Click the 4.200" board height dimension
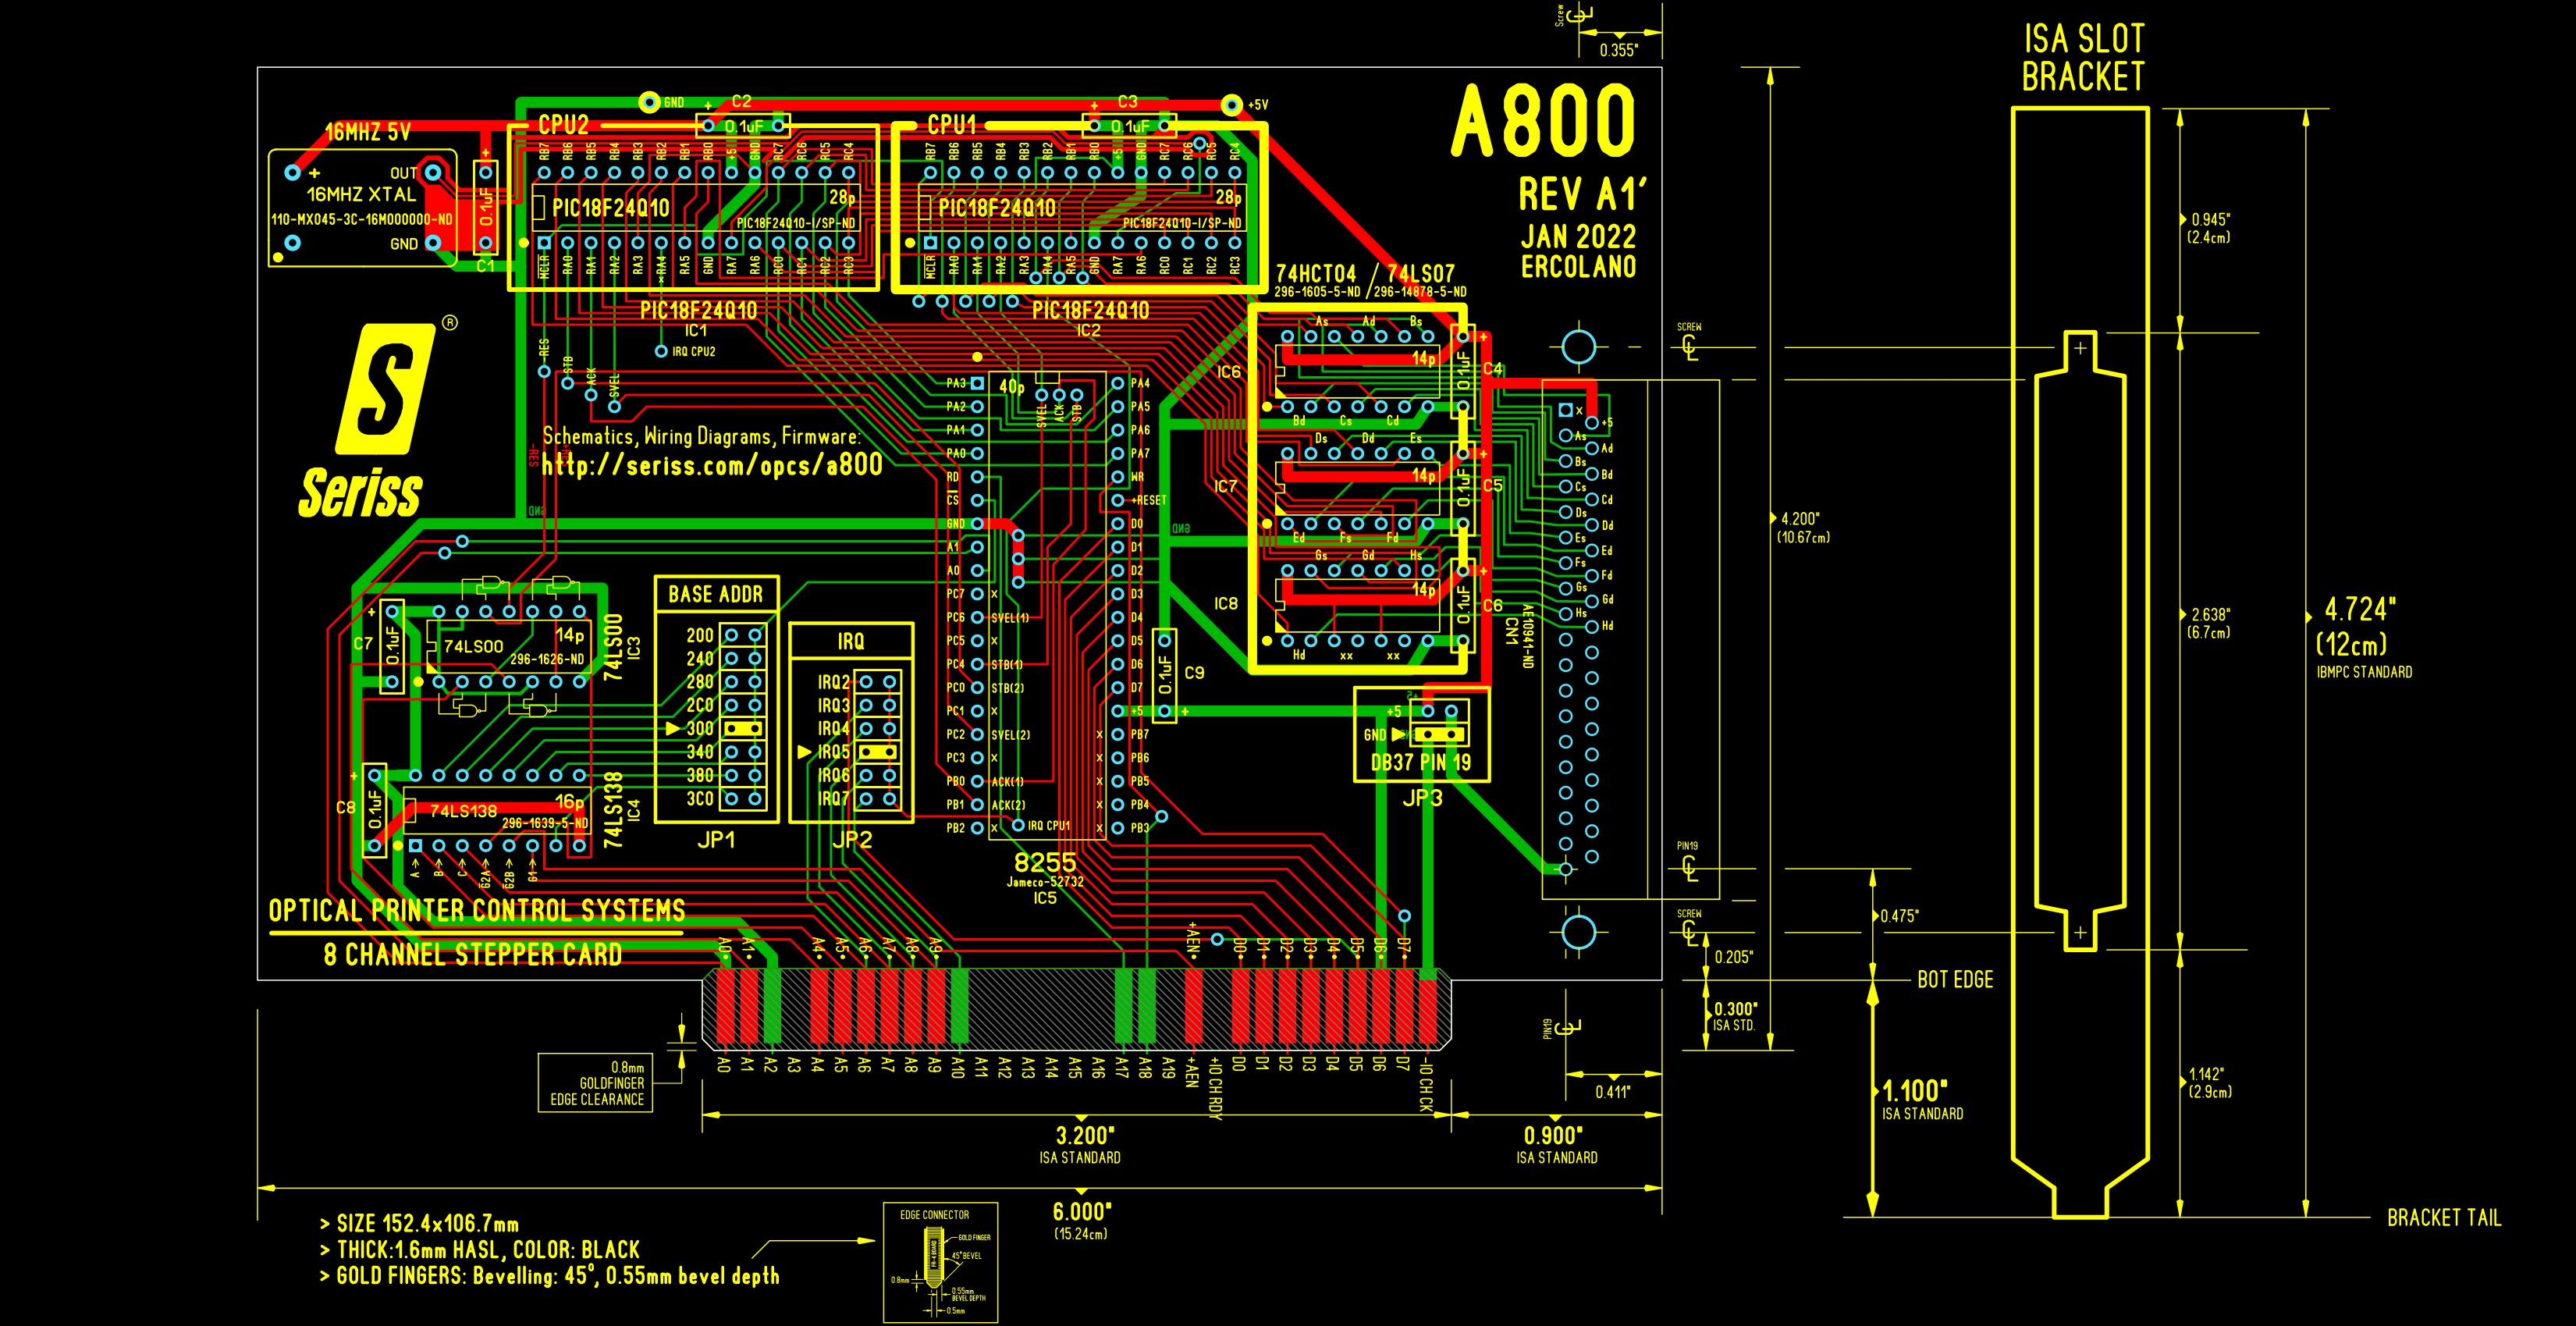Screen dimensions: 2576x1326 tap(1801, 527)
